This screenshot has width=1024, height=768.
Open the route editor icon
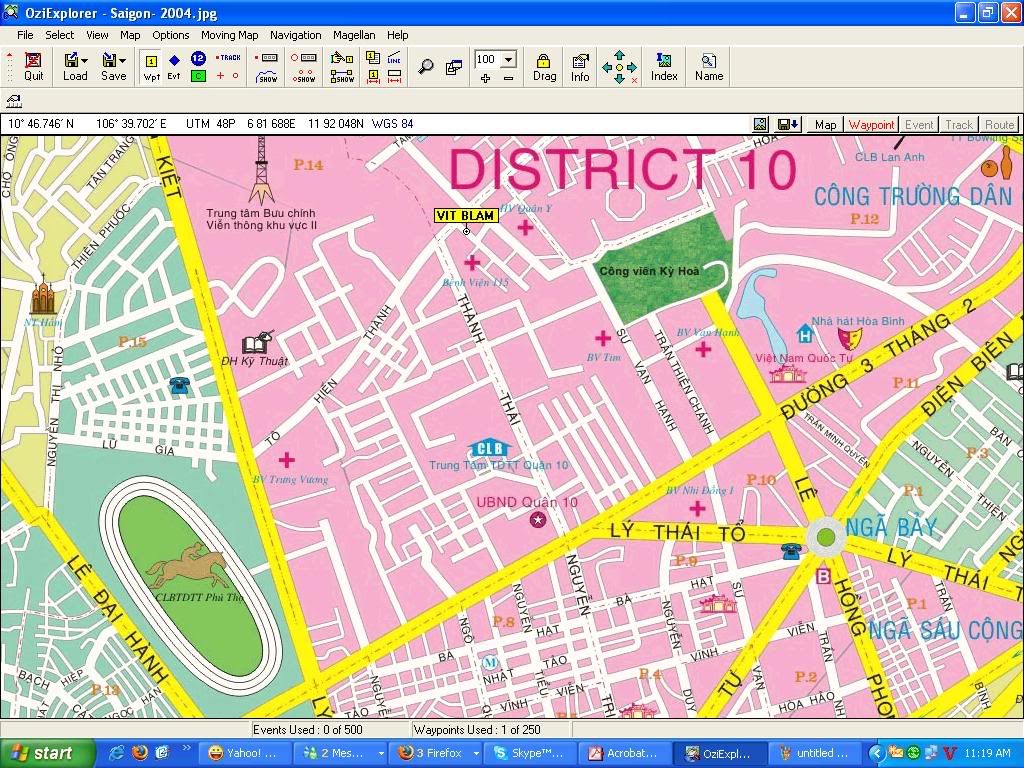(x=342, y=58)
